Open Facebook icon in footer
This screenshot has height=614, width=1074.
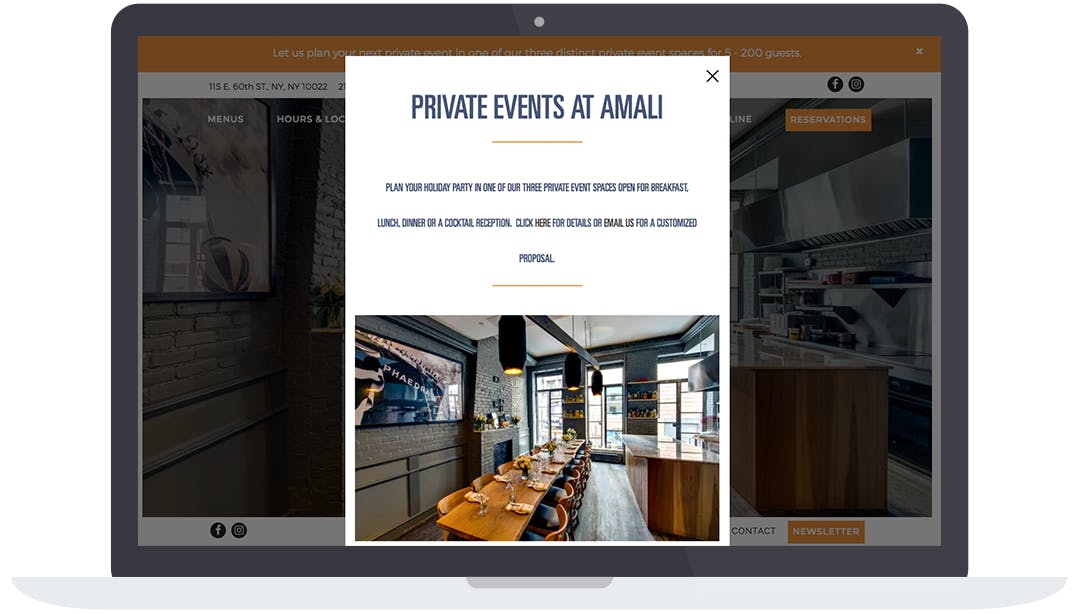click(218, 530)
